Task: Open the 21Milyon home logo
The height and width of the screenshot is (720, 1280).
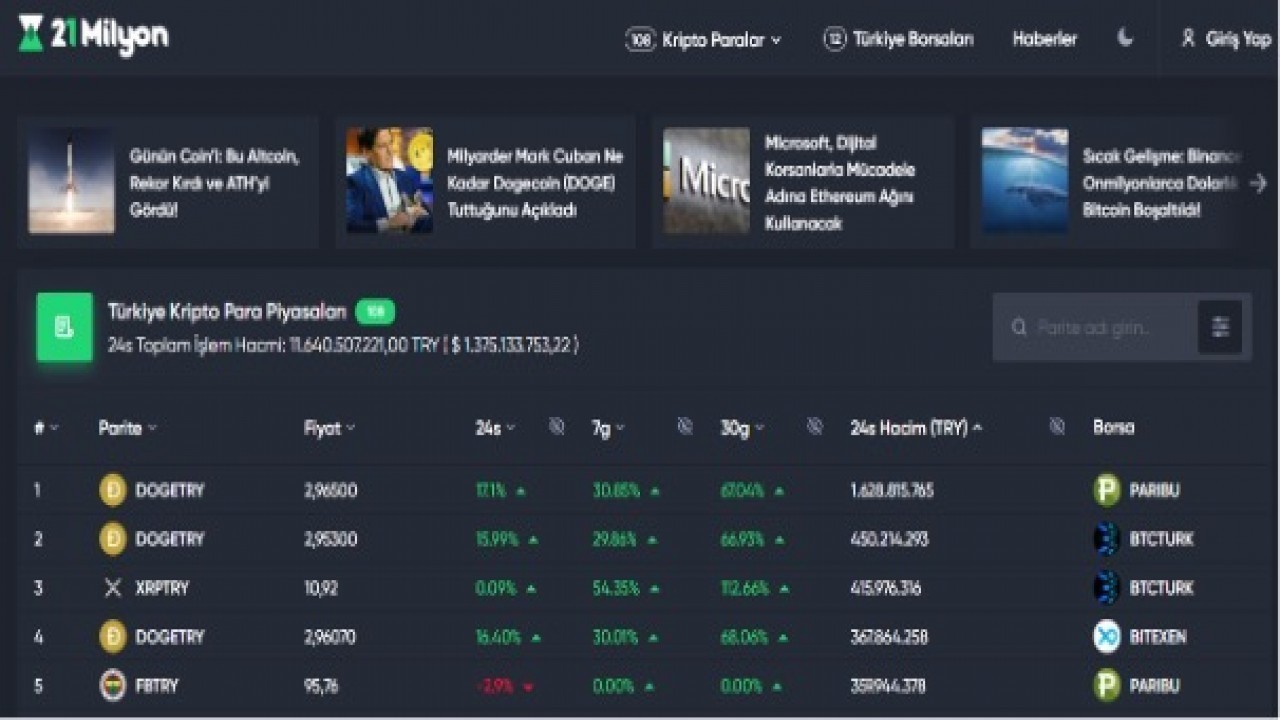Action: 93,35
